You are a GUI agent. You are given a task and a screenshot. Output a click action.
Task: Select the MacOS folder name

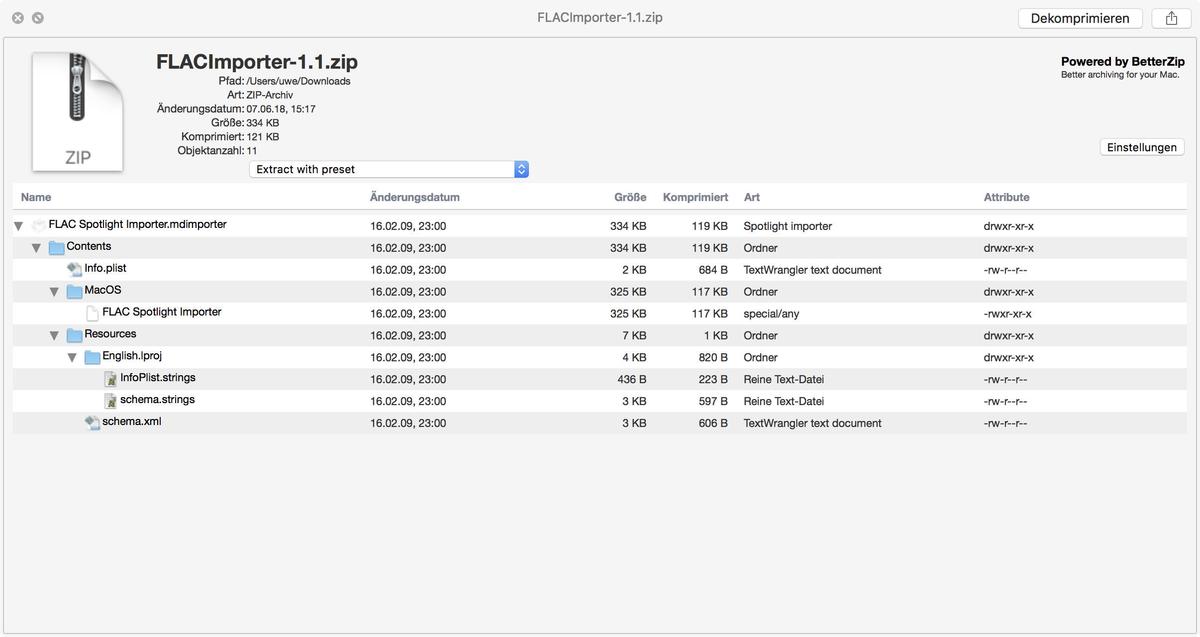click(103, 290)
